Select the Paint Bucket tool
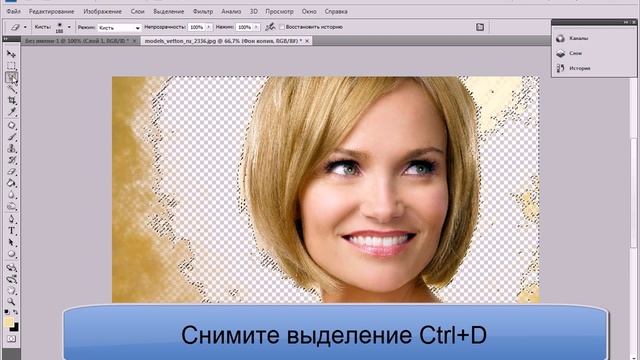This screenshot has width=640, height=360. pyautogui.click(x=11, y=183)
